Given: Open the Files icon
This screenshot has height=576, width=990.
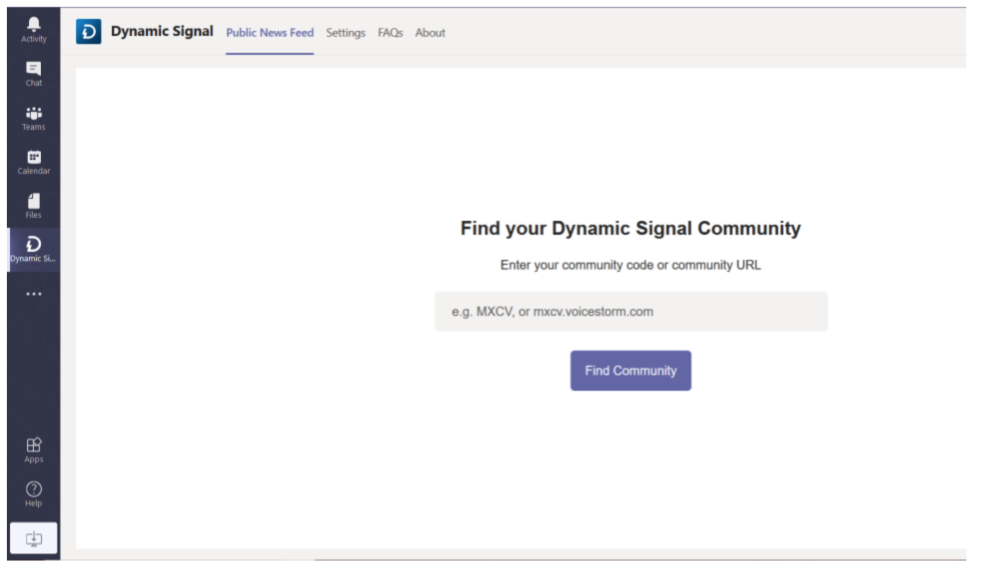Looking at the screenshot, I should click(33, 201).
